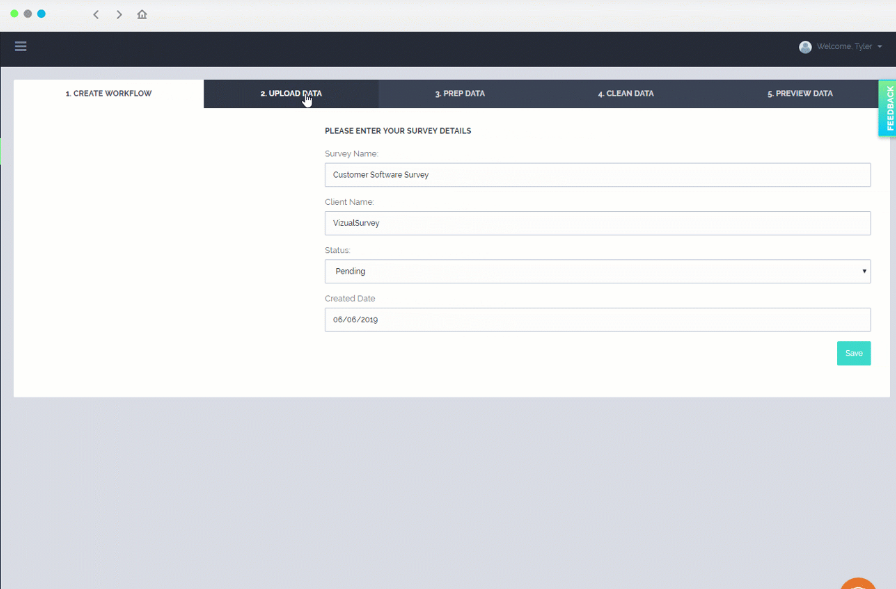Open the 4. CLEAN DATA tab

(x=625, y=93)
